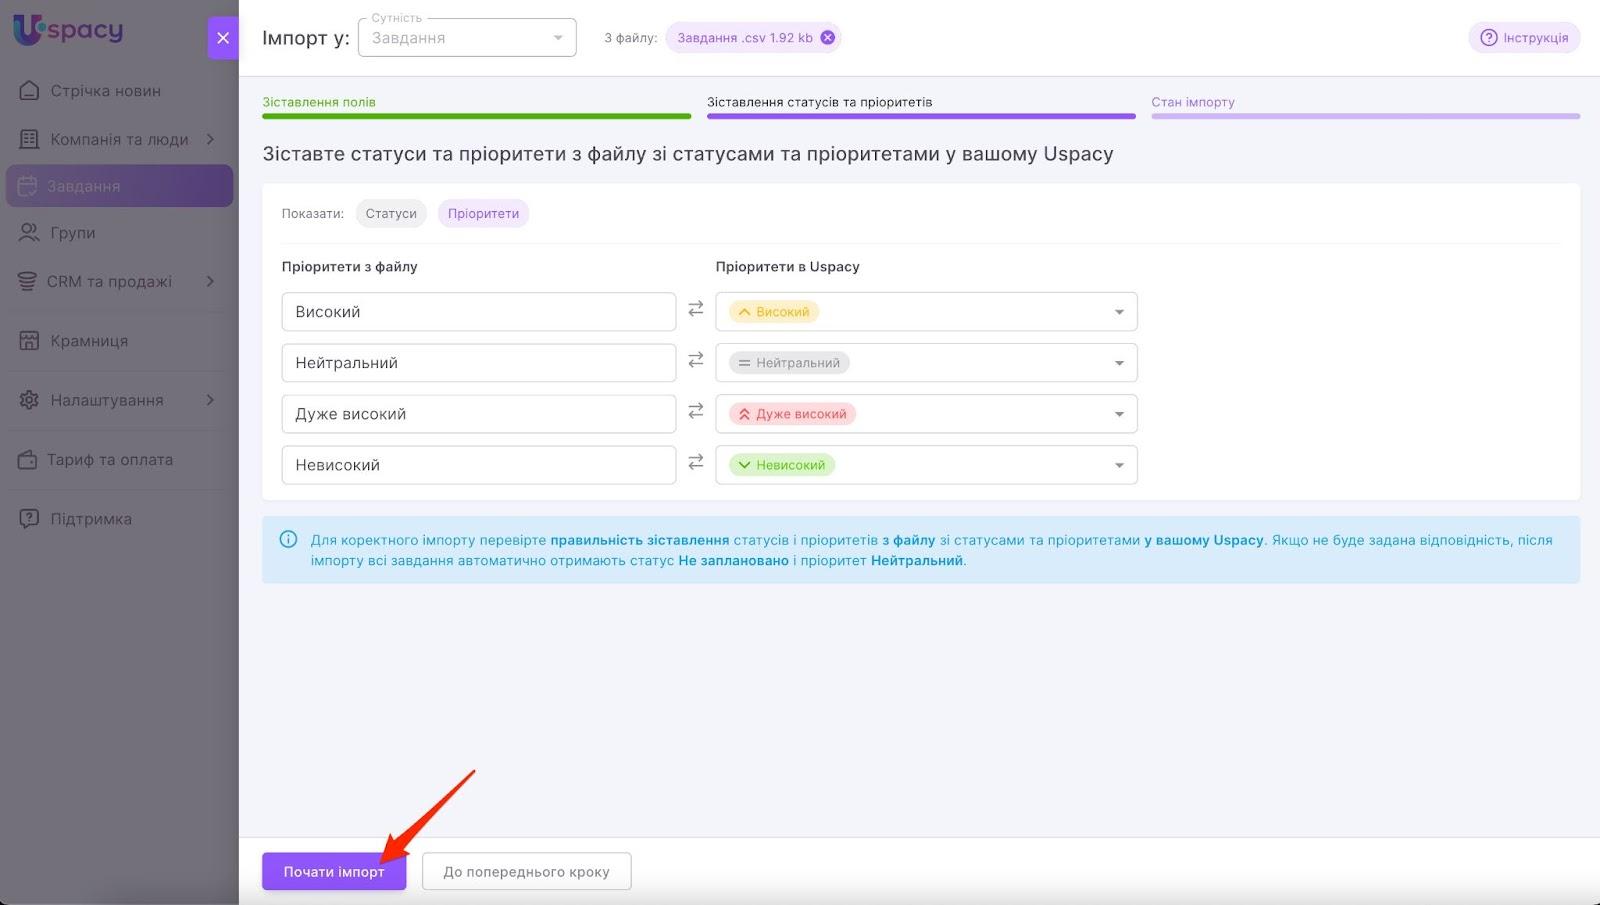This screenshot has width=1600, height=905.
Task: Show Статуси mapping filter
Action: [391, 214]
